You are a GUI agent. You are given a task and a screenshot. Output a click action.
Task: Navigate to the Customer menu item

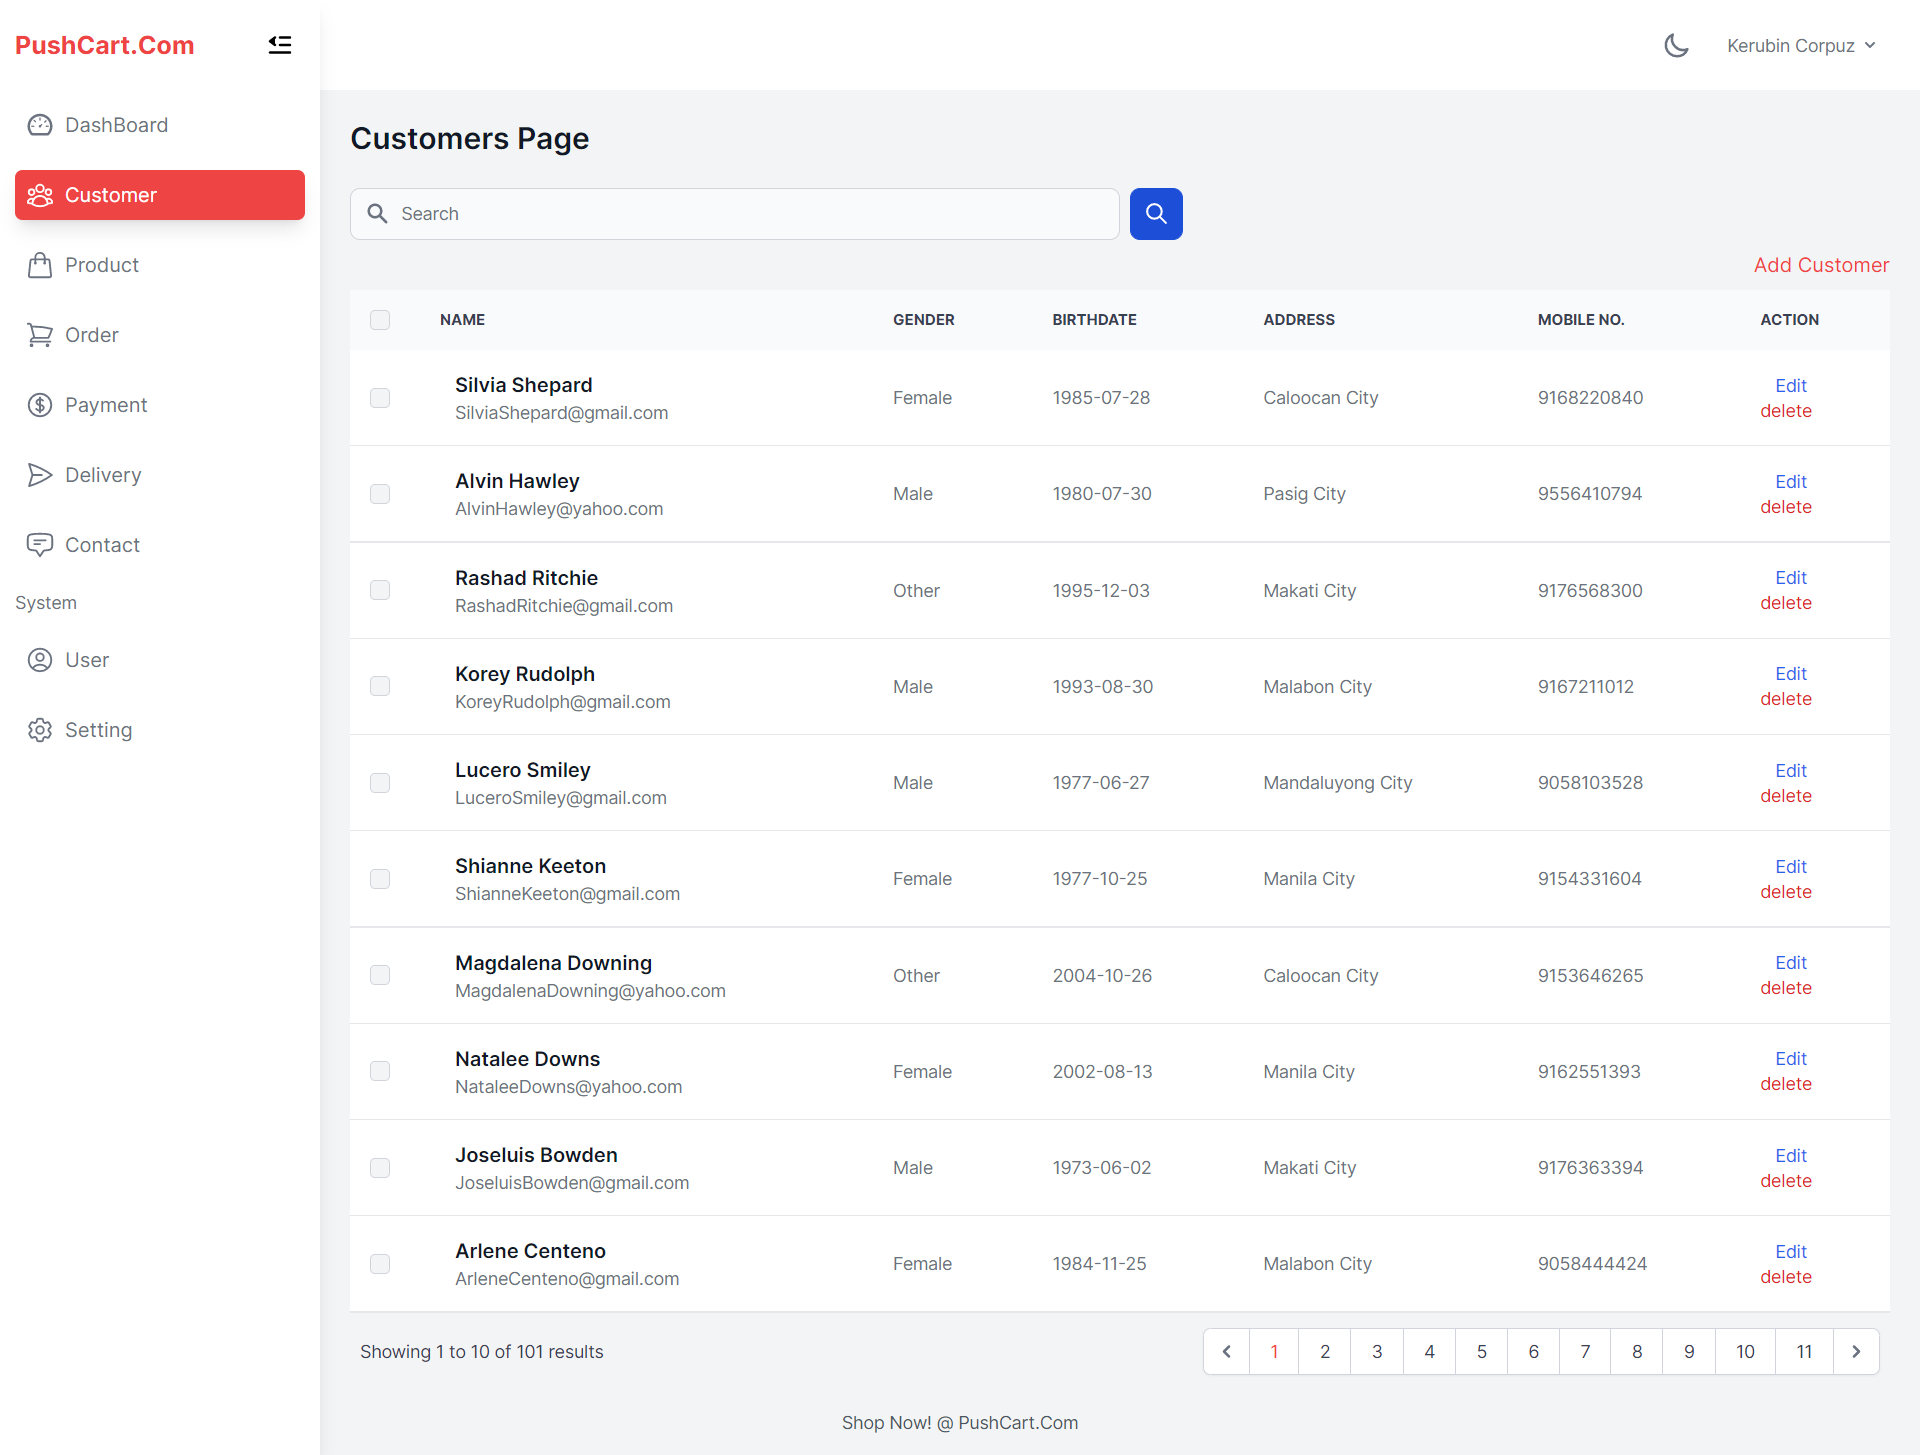tap(110, 194)
